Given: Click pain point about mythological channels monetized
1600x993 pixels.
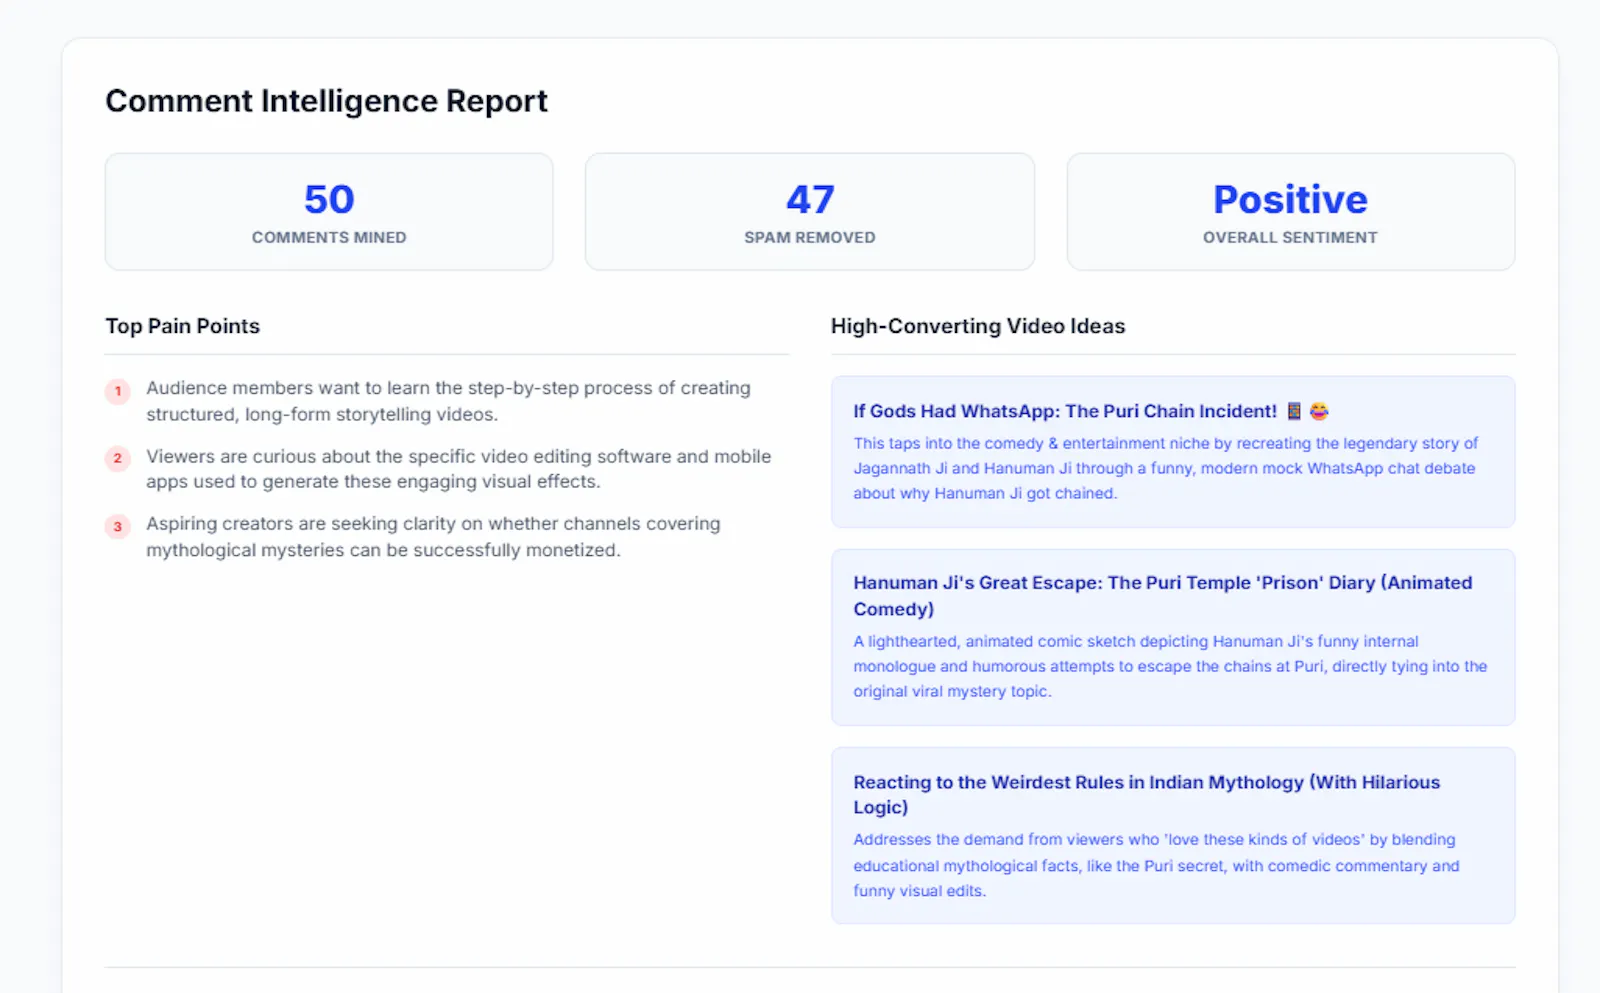Looking at the screenshot, I should (x=433, y=536).
